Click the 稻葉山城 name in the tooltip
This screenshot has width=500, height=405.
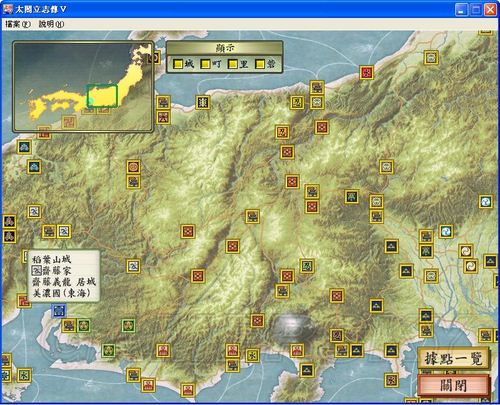[51, 259]
